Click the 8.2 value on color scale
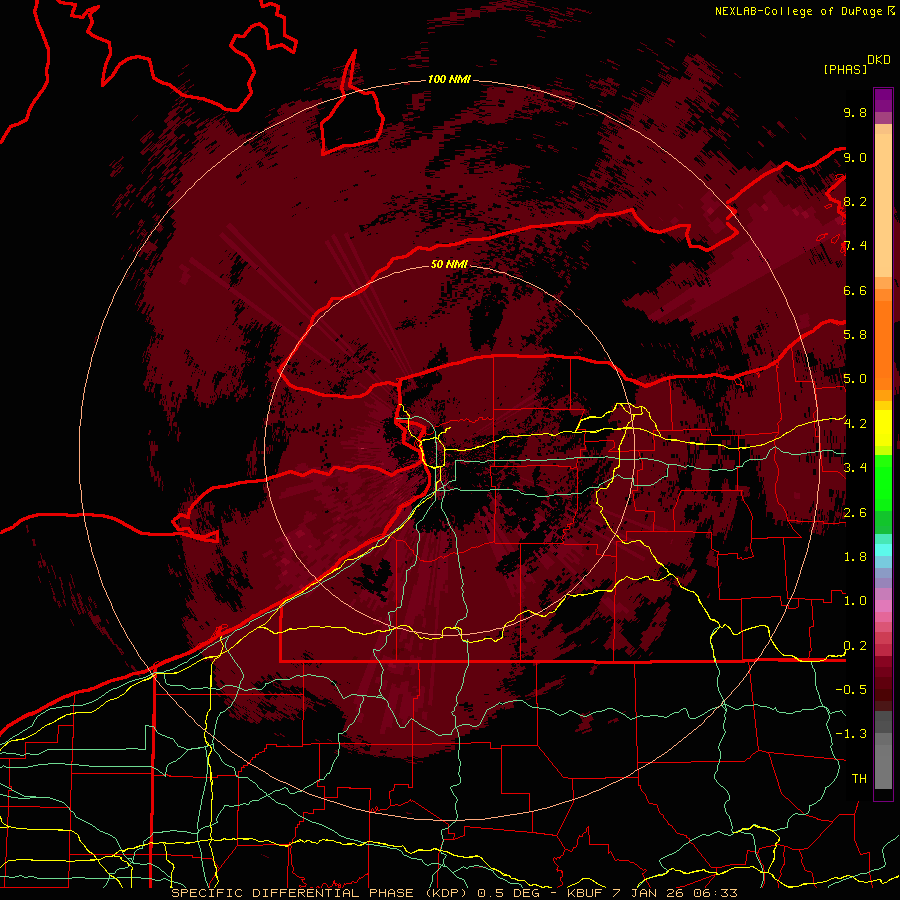 tap(855, 201)
